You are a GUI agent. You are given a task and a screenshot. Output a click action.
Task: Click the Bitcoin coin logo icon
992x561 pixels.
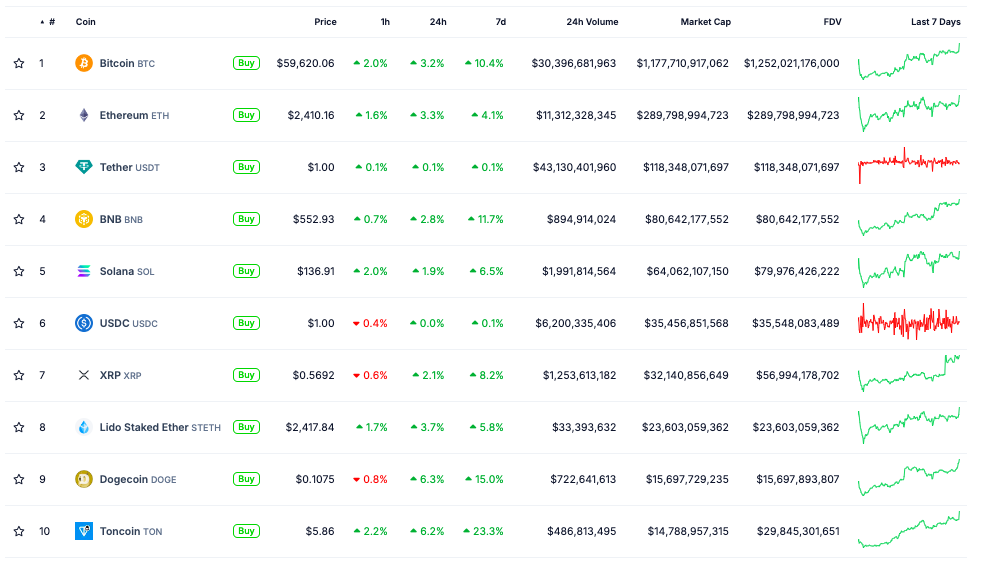coord(84,63)
